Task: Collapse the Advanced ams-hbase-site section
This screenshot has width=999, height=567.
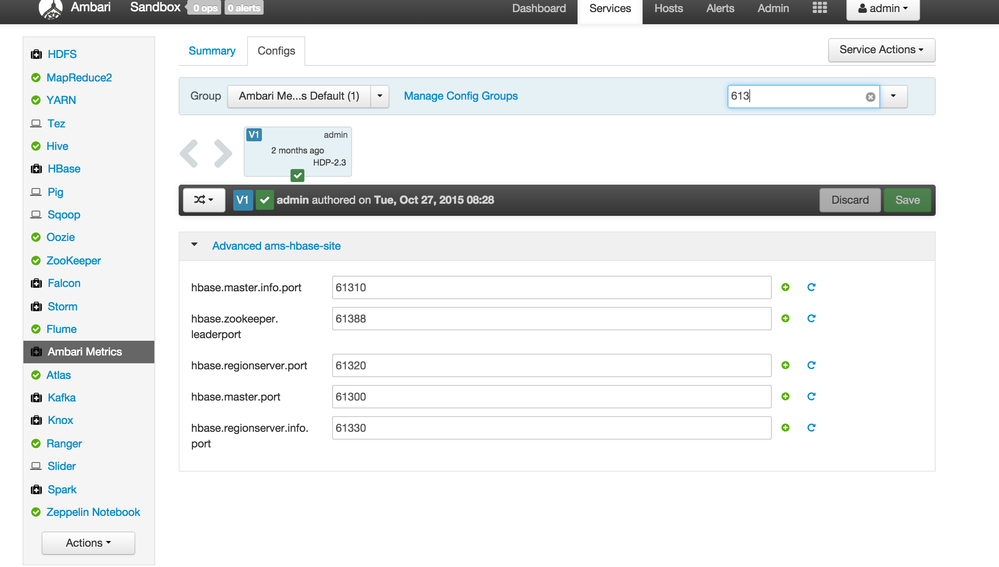Action: coord(194,245)
